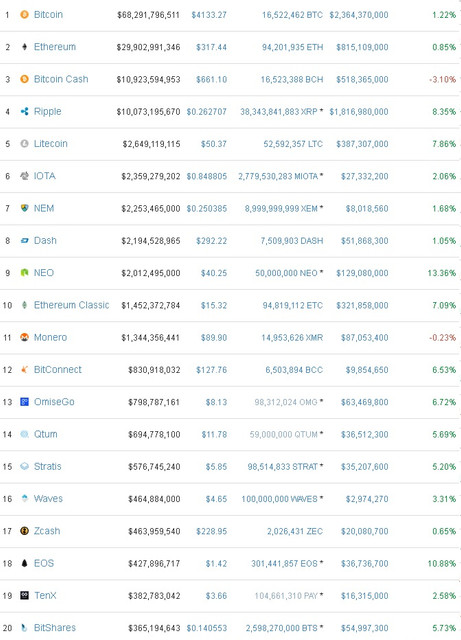
Task: Click the Qtum logo icon
Action: tap(24, 434)
